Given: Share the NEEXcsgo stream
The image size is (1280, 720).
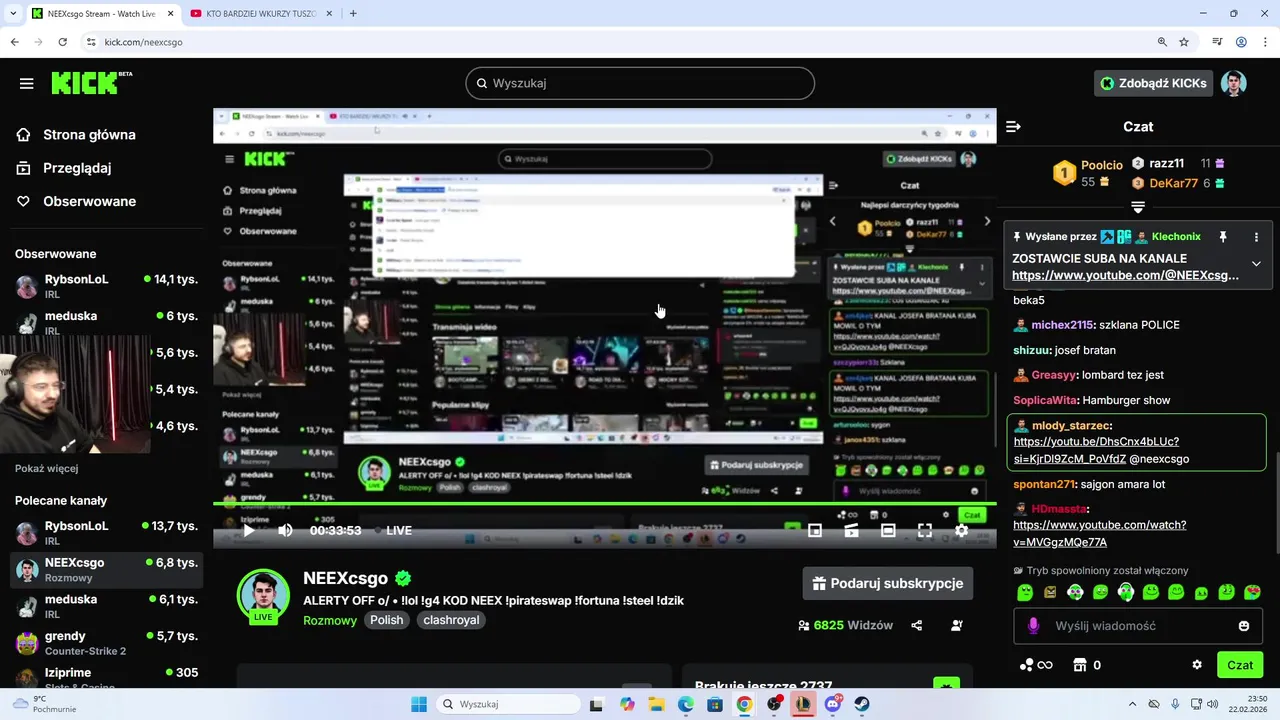Looking at the screenshot, I should [x=917, y=626].
